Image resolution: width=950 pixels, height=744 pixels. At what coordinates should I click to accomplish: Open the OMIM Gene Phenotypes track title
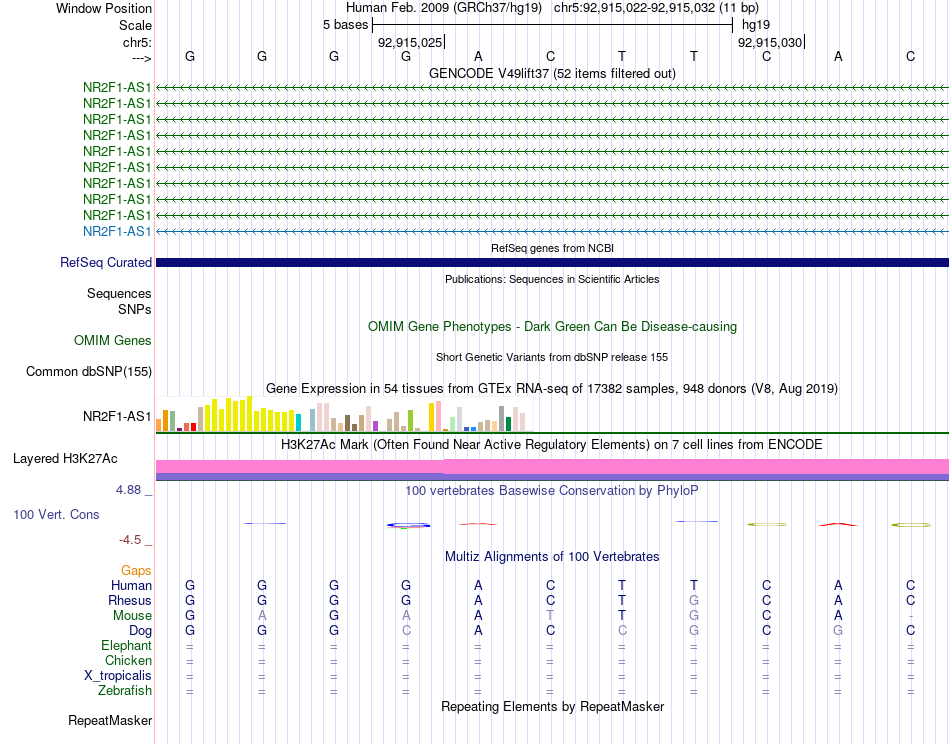(552, 327)
